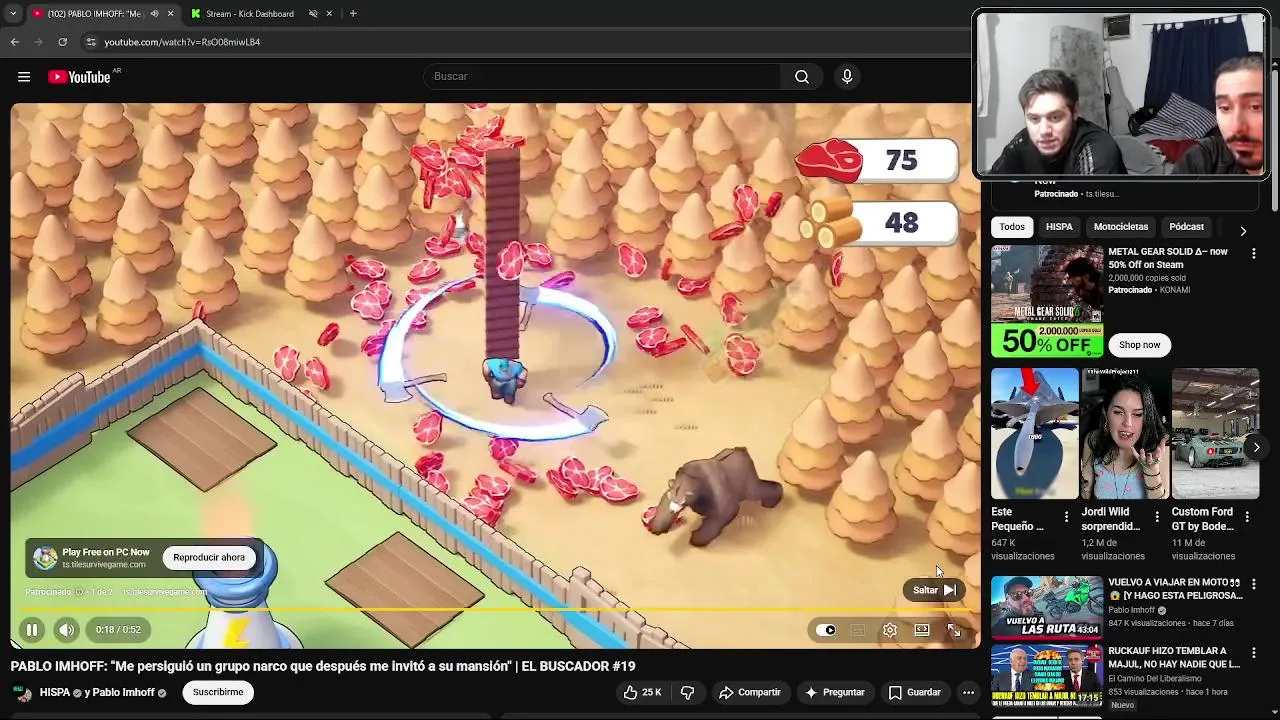Image resolution: width=1280 pixels, height=720 pixels.
Task: Open options for 'VUELVO A VIAJAR EN MOTO'
Action: point(1253,585)
